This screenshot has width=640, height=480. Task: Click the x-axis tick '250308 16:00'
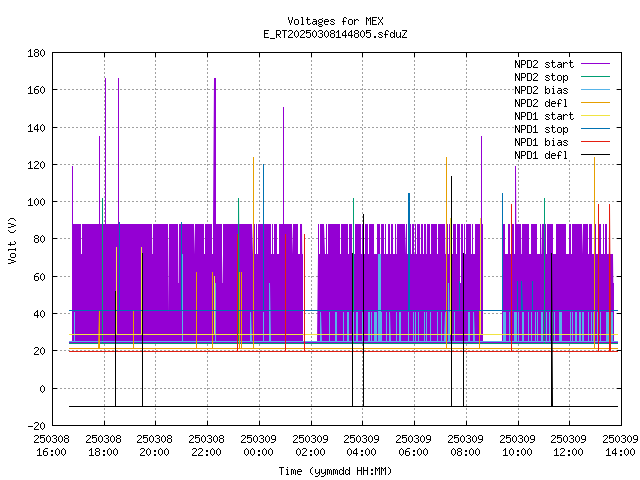coord(51,445)
